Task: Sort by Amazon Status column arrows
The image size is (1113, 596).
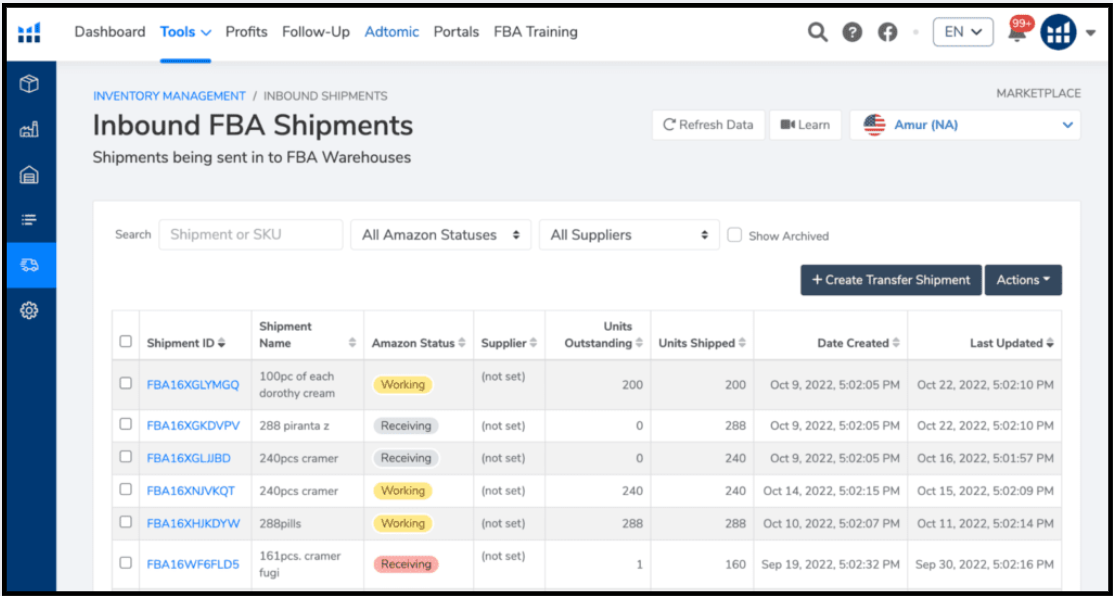Action: tap(462, 343)
